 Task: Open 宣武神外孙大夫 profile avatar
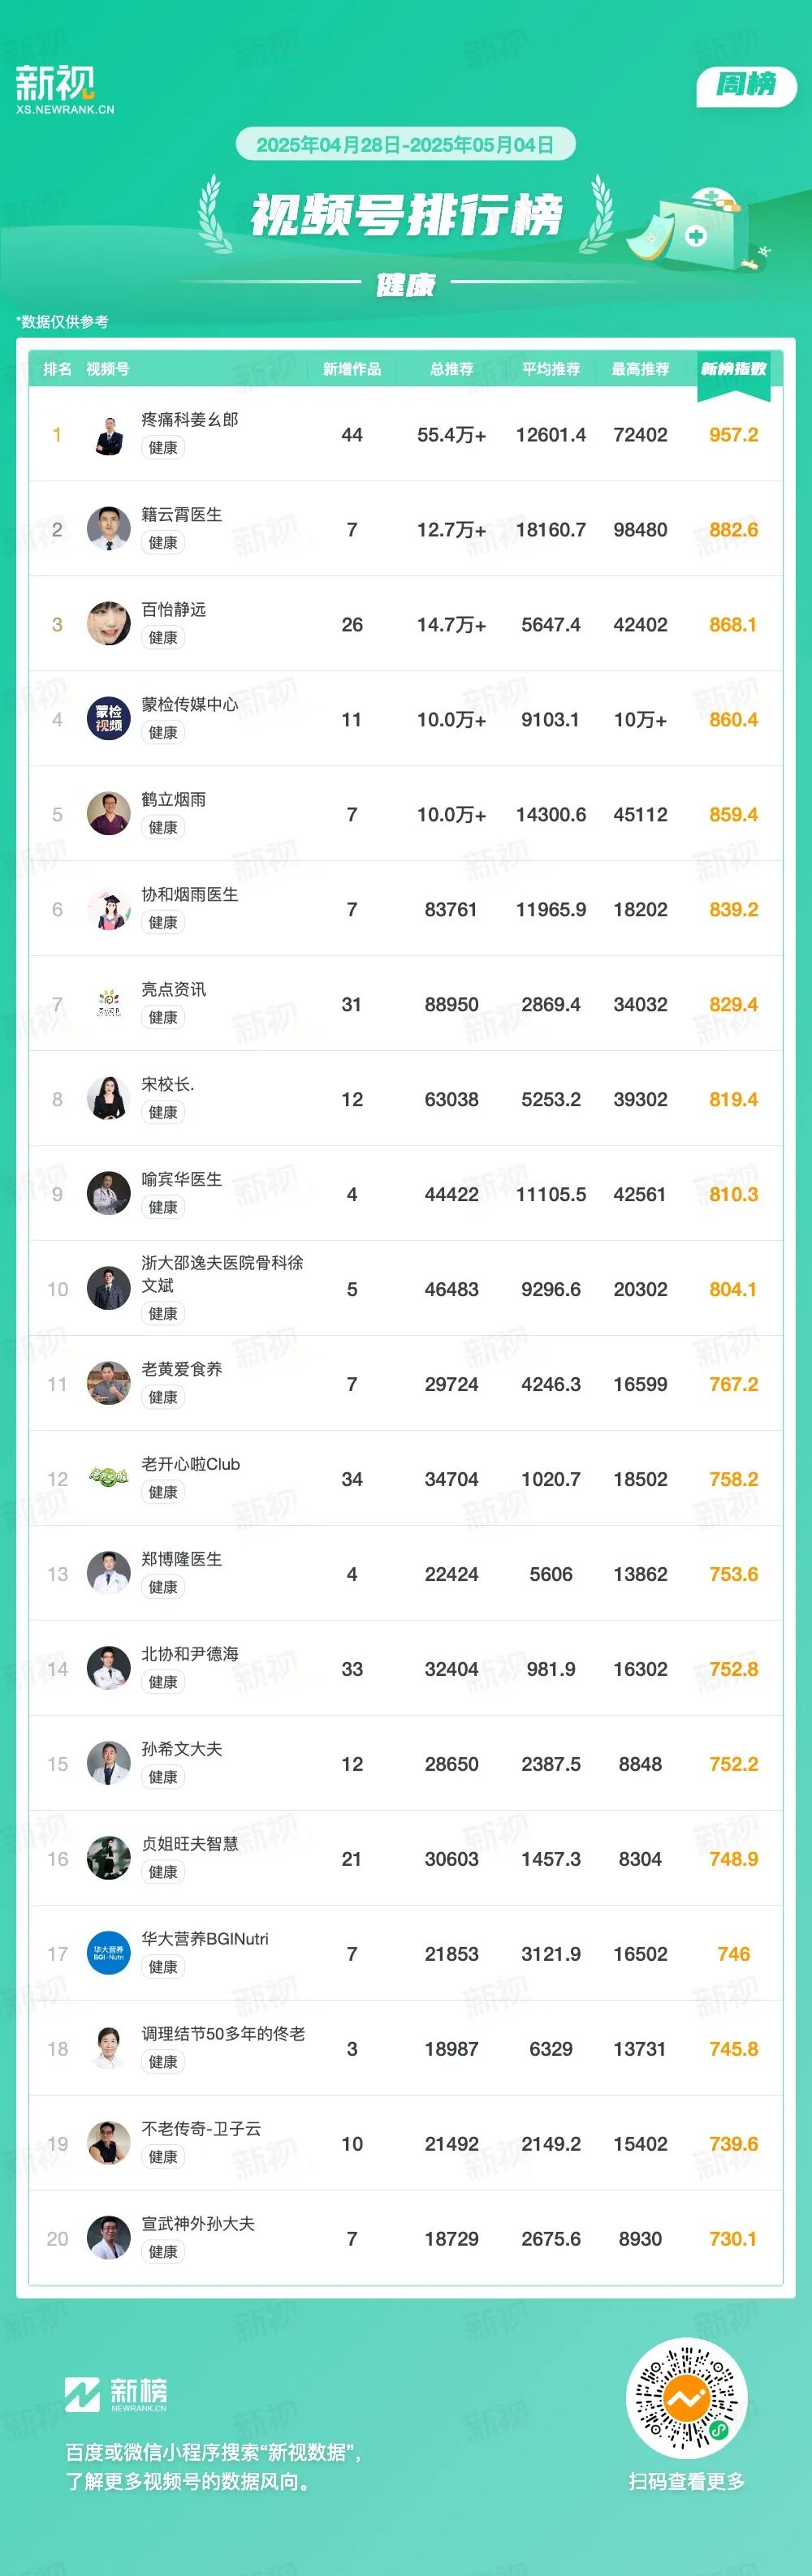pyautogui.click(x=108, y=2238)
